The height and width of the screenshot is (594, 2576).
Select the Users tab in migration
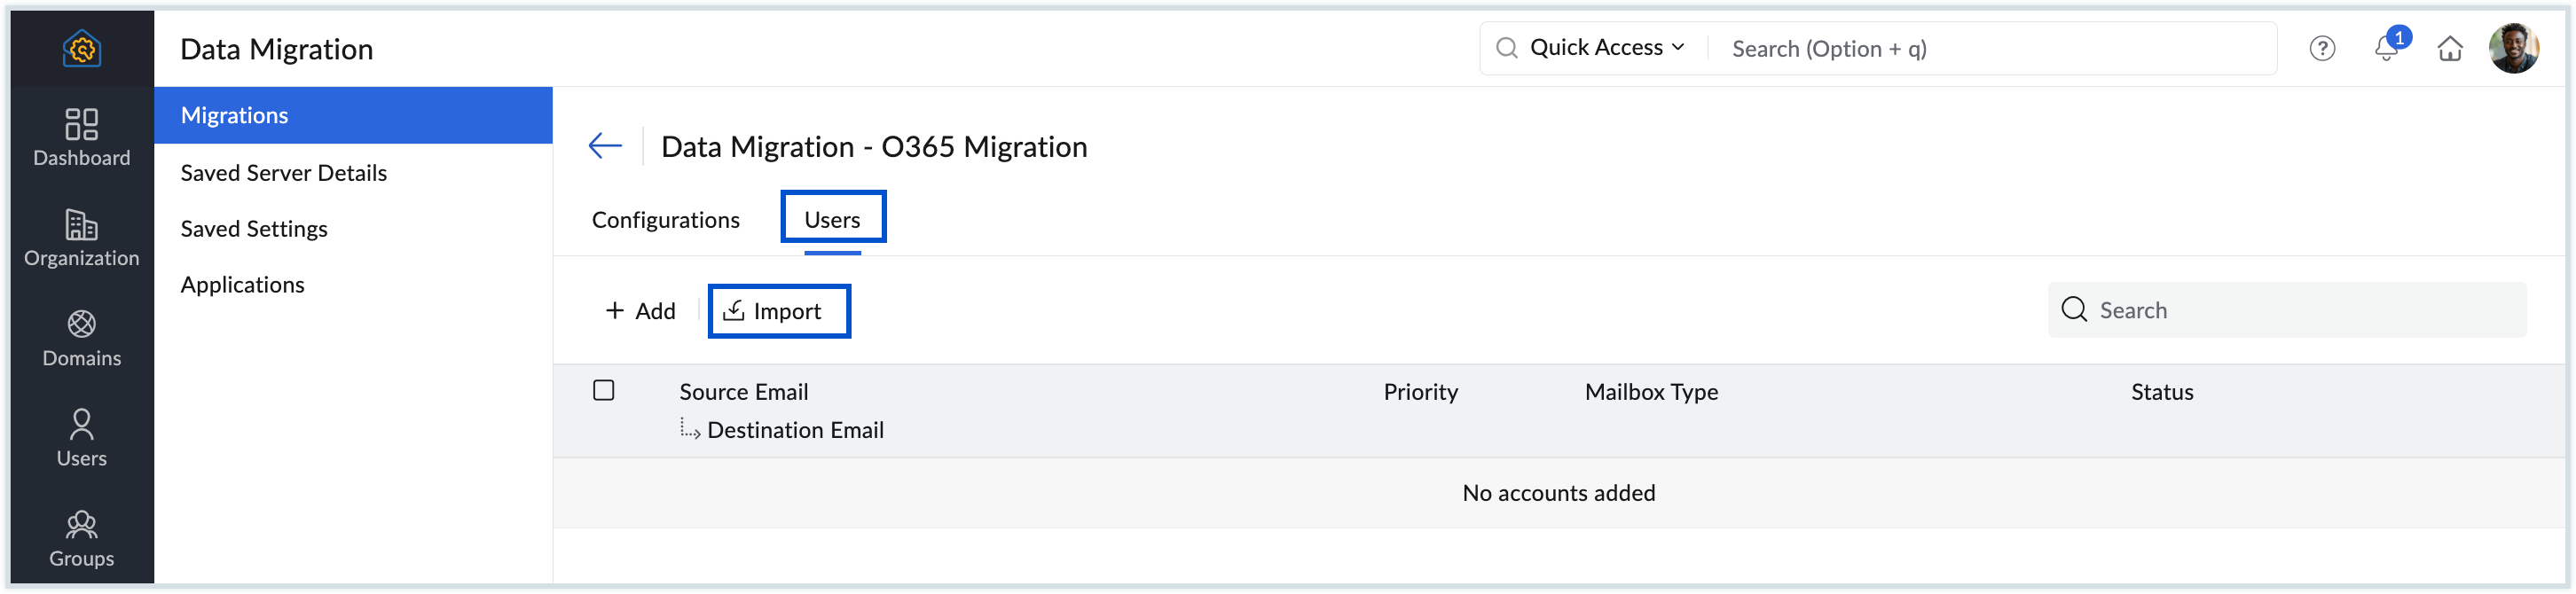(x=832, y=220)
